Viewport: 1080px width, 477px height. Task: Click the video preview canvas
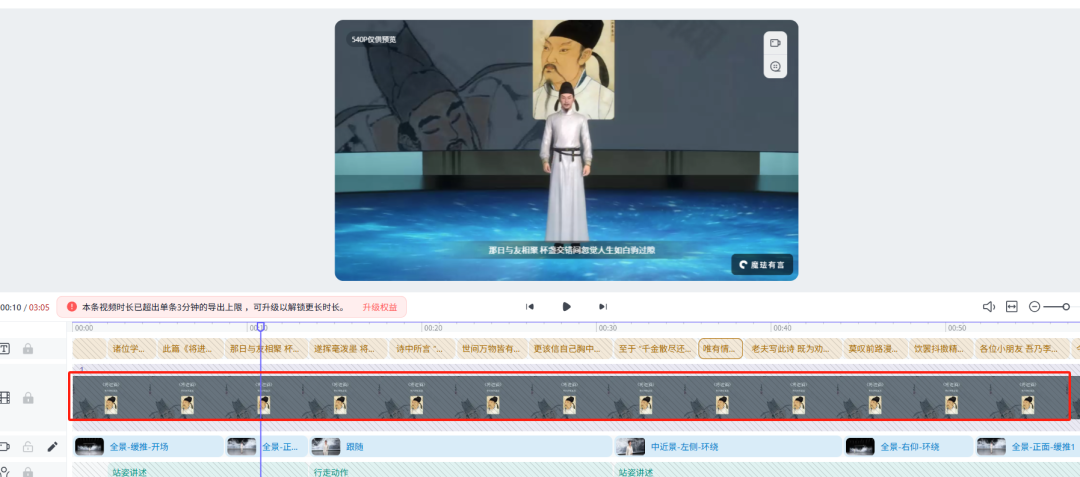click(x=566, y=150)
